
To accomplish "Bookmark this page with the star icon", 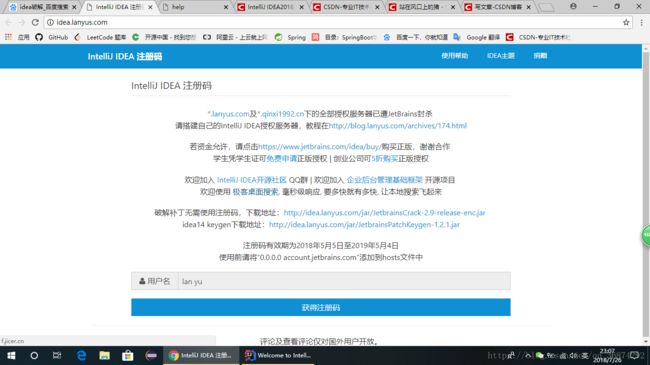I will pyautogui.click(x=626, y=22).
